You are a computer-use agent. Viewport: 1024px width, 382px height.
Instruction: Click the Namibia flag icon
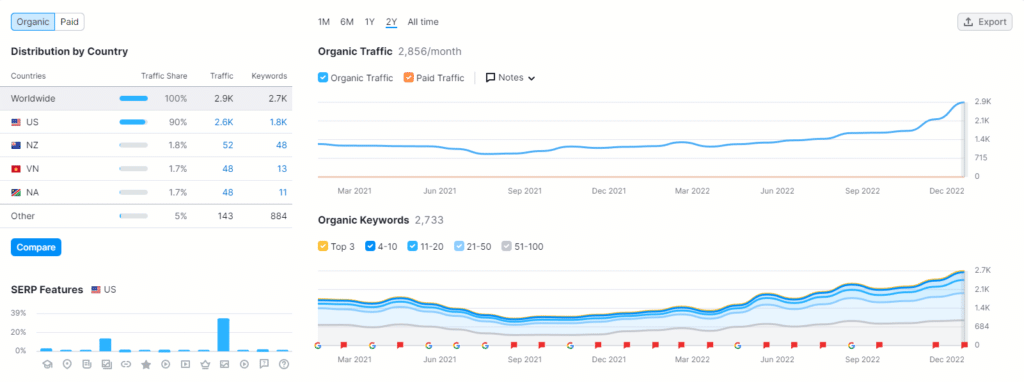point(16,193)
